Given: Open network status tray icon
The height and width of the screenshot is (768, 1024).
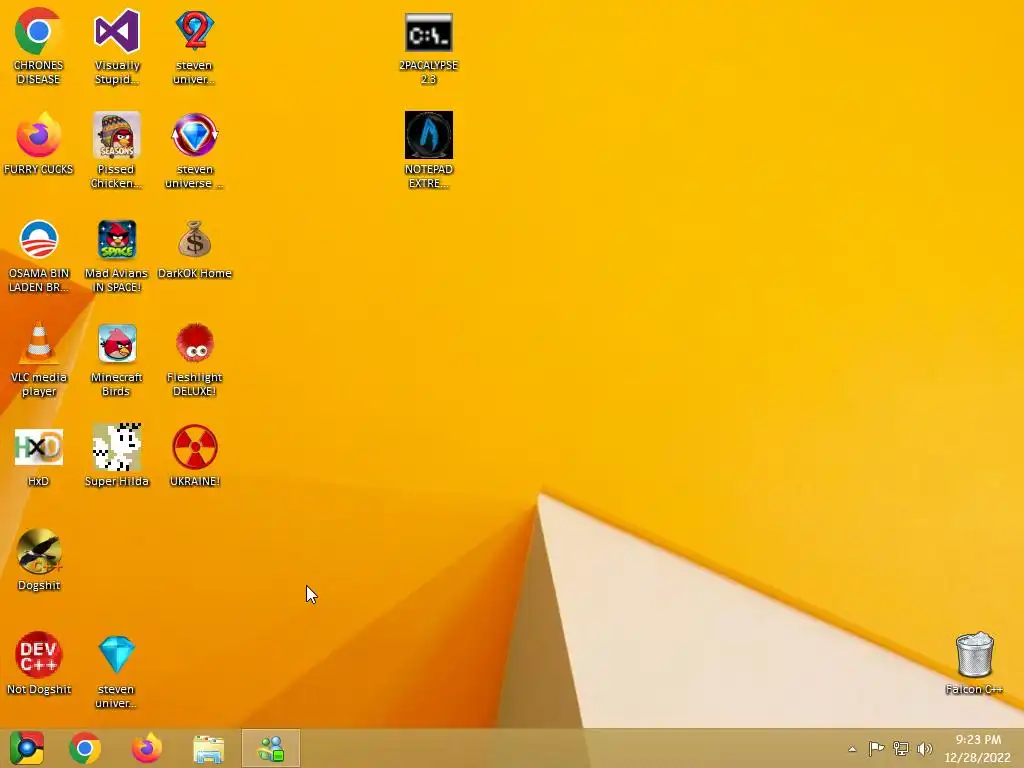Looking at the screenshot, I should [x=901, y=748].
